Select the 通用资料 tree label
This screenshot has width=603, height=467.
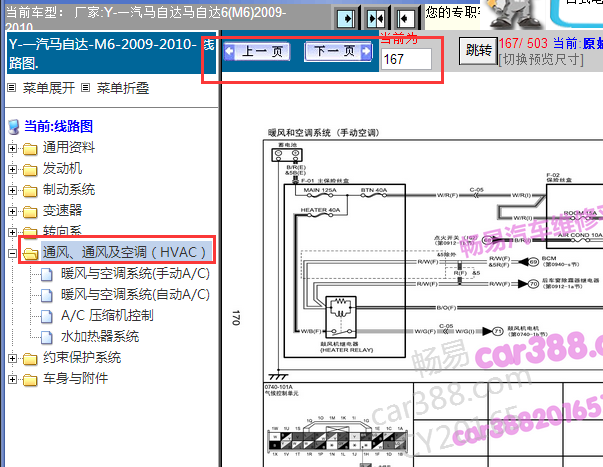coord(69,147)
